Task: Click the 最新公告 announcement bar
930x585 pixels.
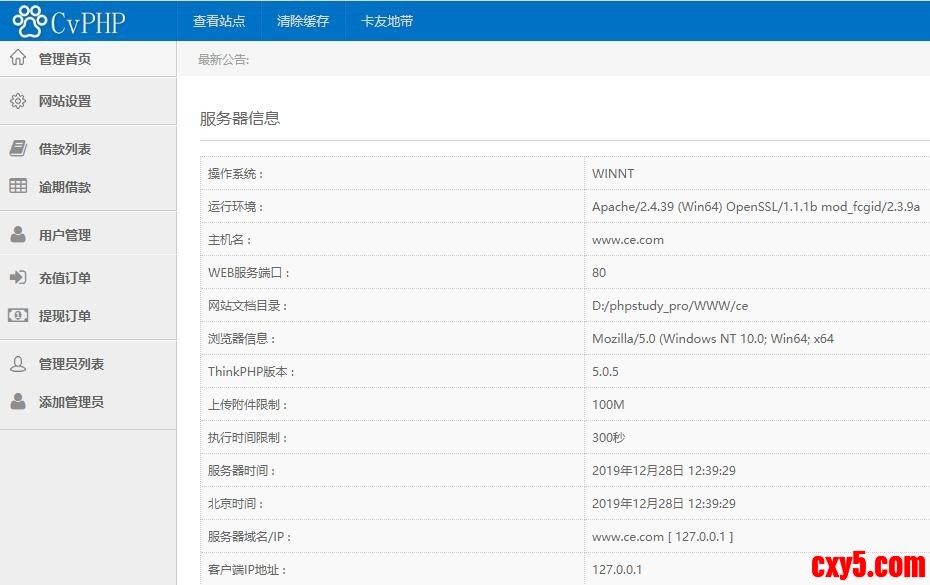Action: [x=224, y=59]
